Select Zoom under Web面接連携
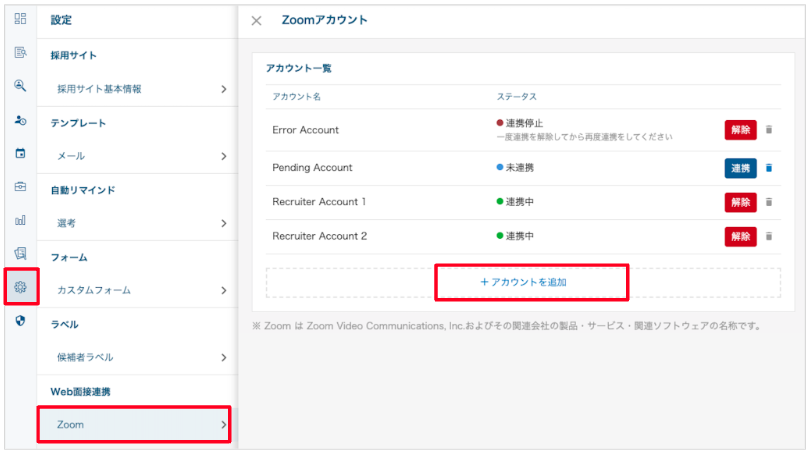The image size is (811, 456). tap(134, 425)
